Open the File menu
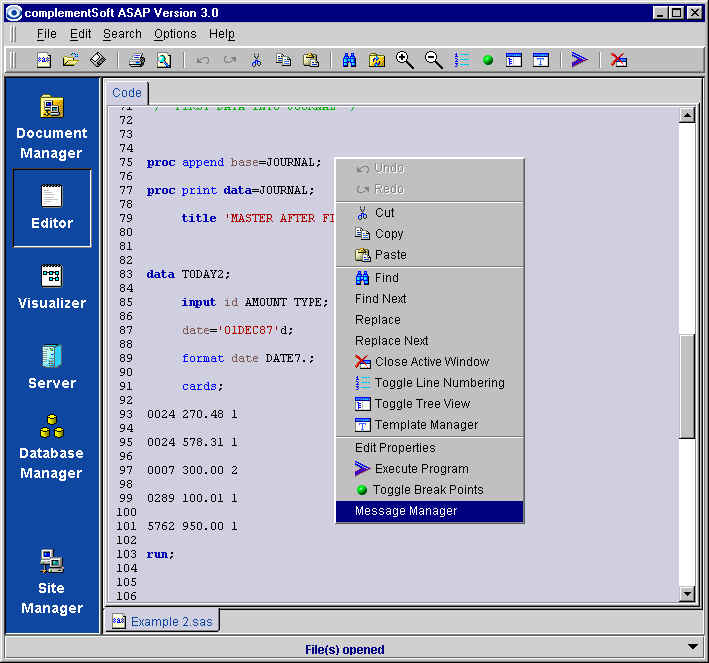The height and width of the screenshot is (663, 709). pos(47,34)
